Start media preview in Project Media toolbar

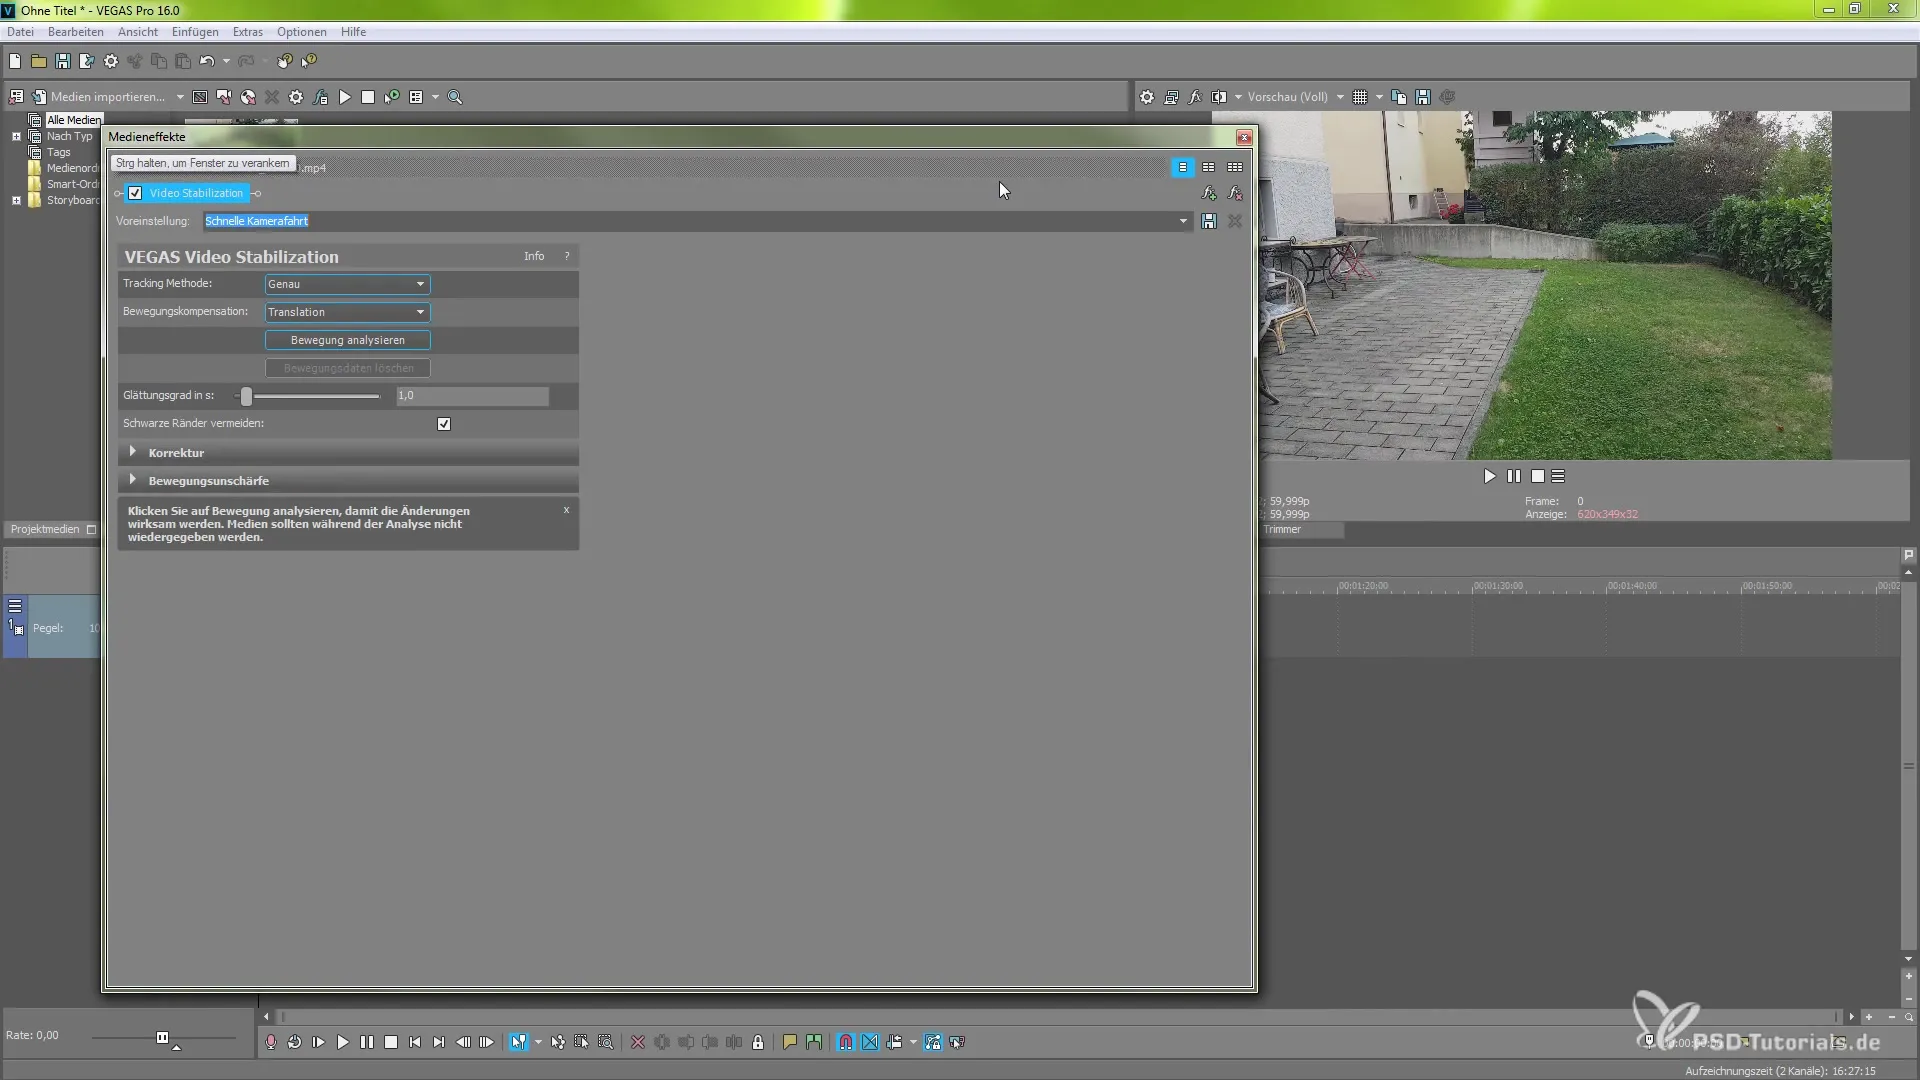345,97
